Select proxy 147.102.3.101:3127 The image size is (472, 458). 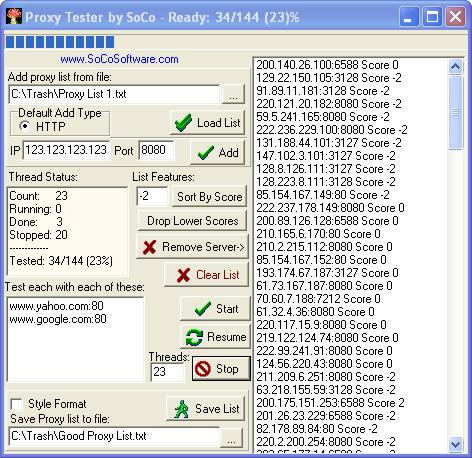[326, 156]
